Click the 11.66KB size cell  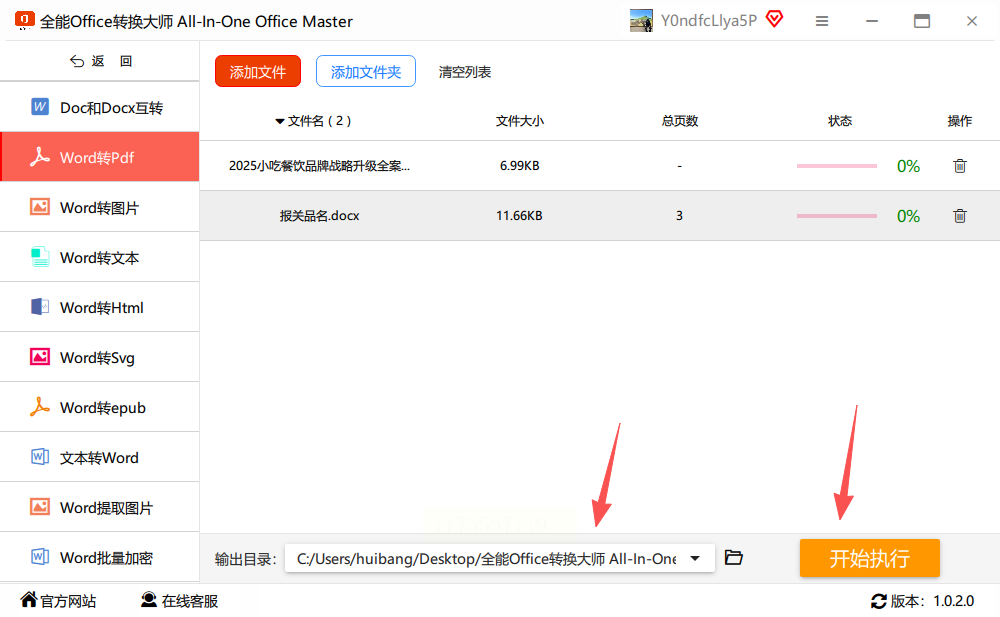point(520,216)
